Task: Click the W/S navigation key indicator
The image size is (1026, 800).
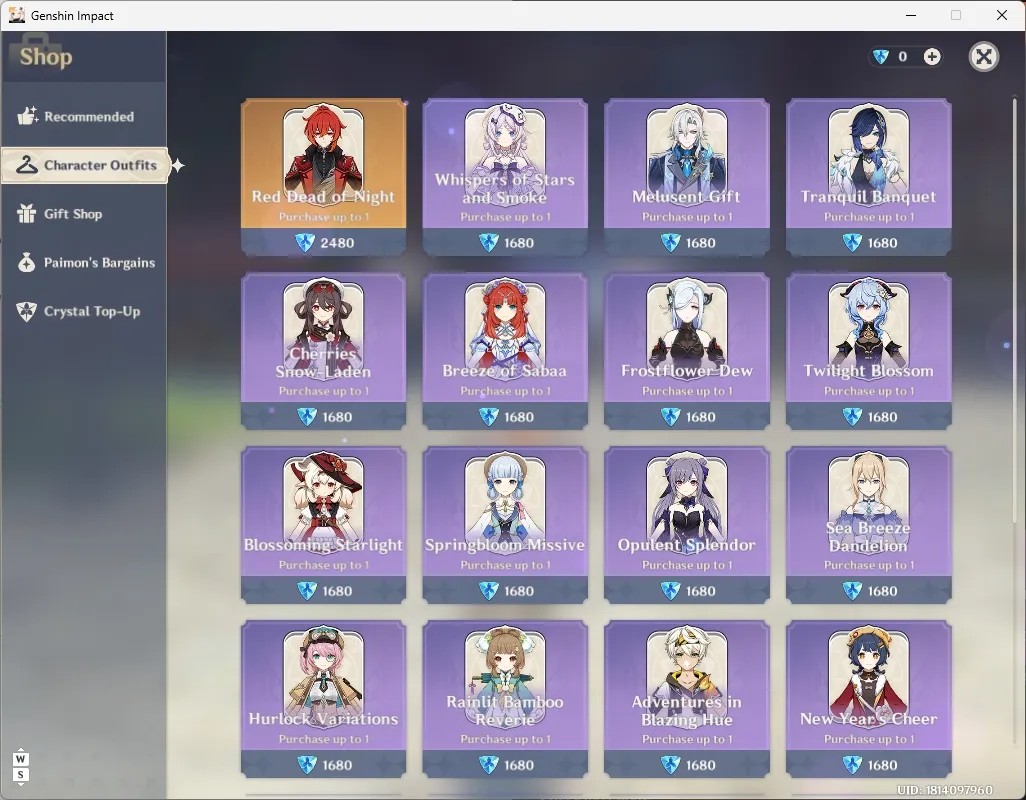Action: coord(20,767)
